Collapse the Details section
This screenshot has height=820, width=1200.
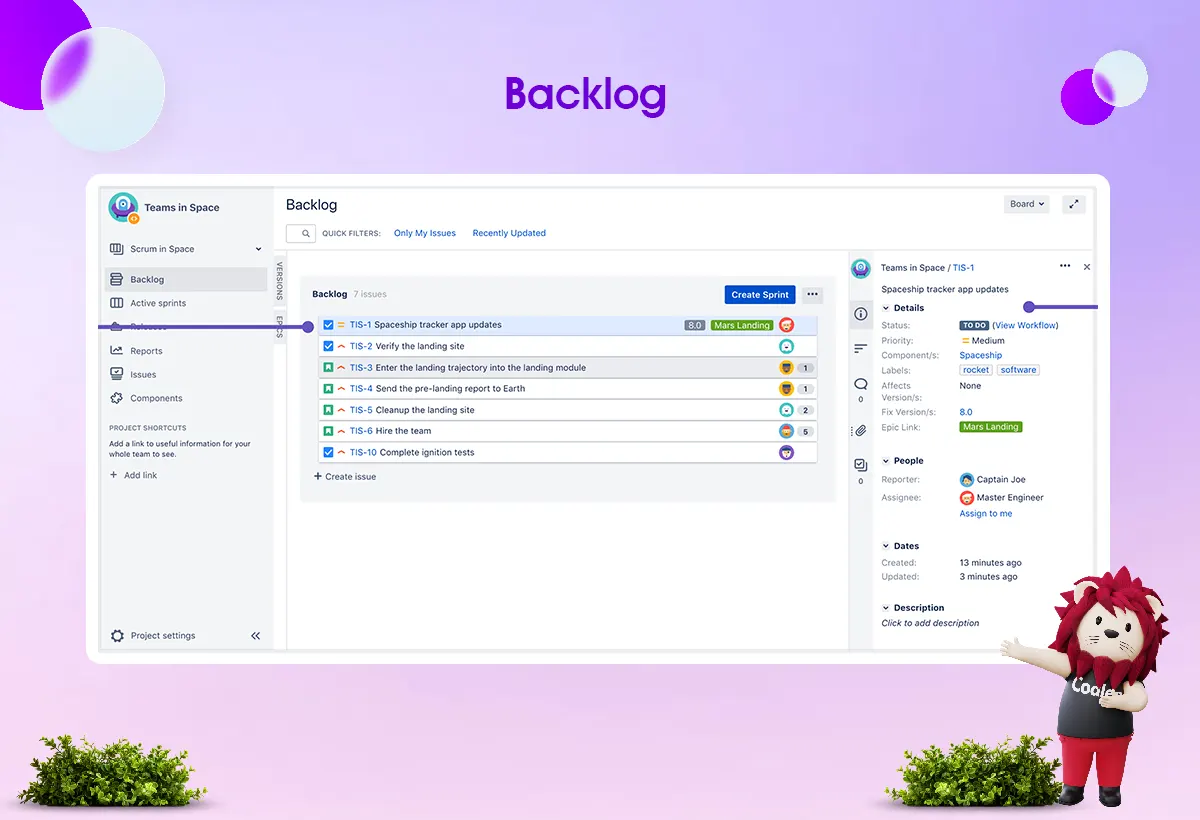point(886,308)
